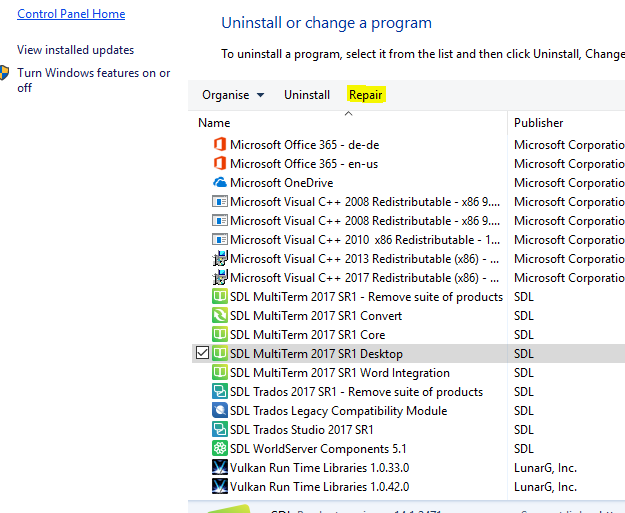
Task: Open the Organise dropdown menu
Action: pos(233,95)
